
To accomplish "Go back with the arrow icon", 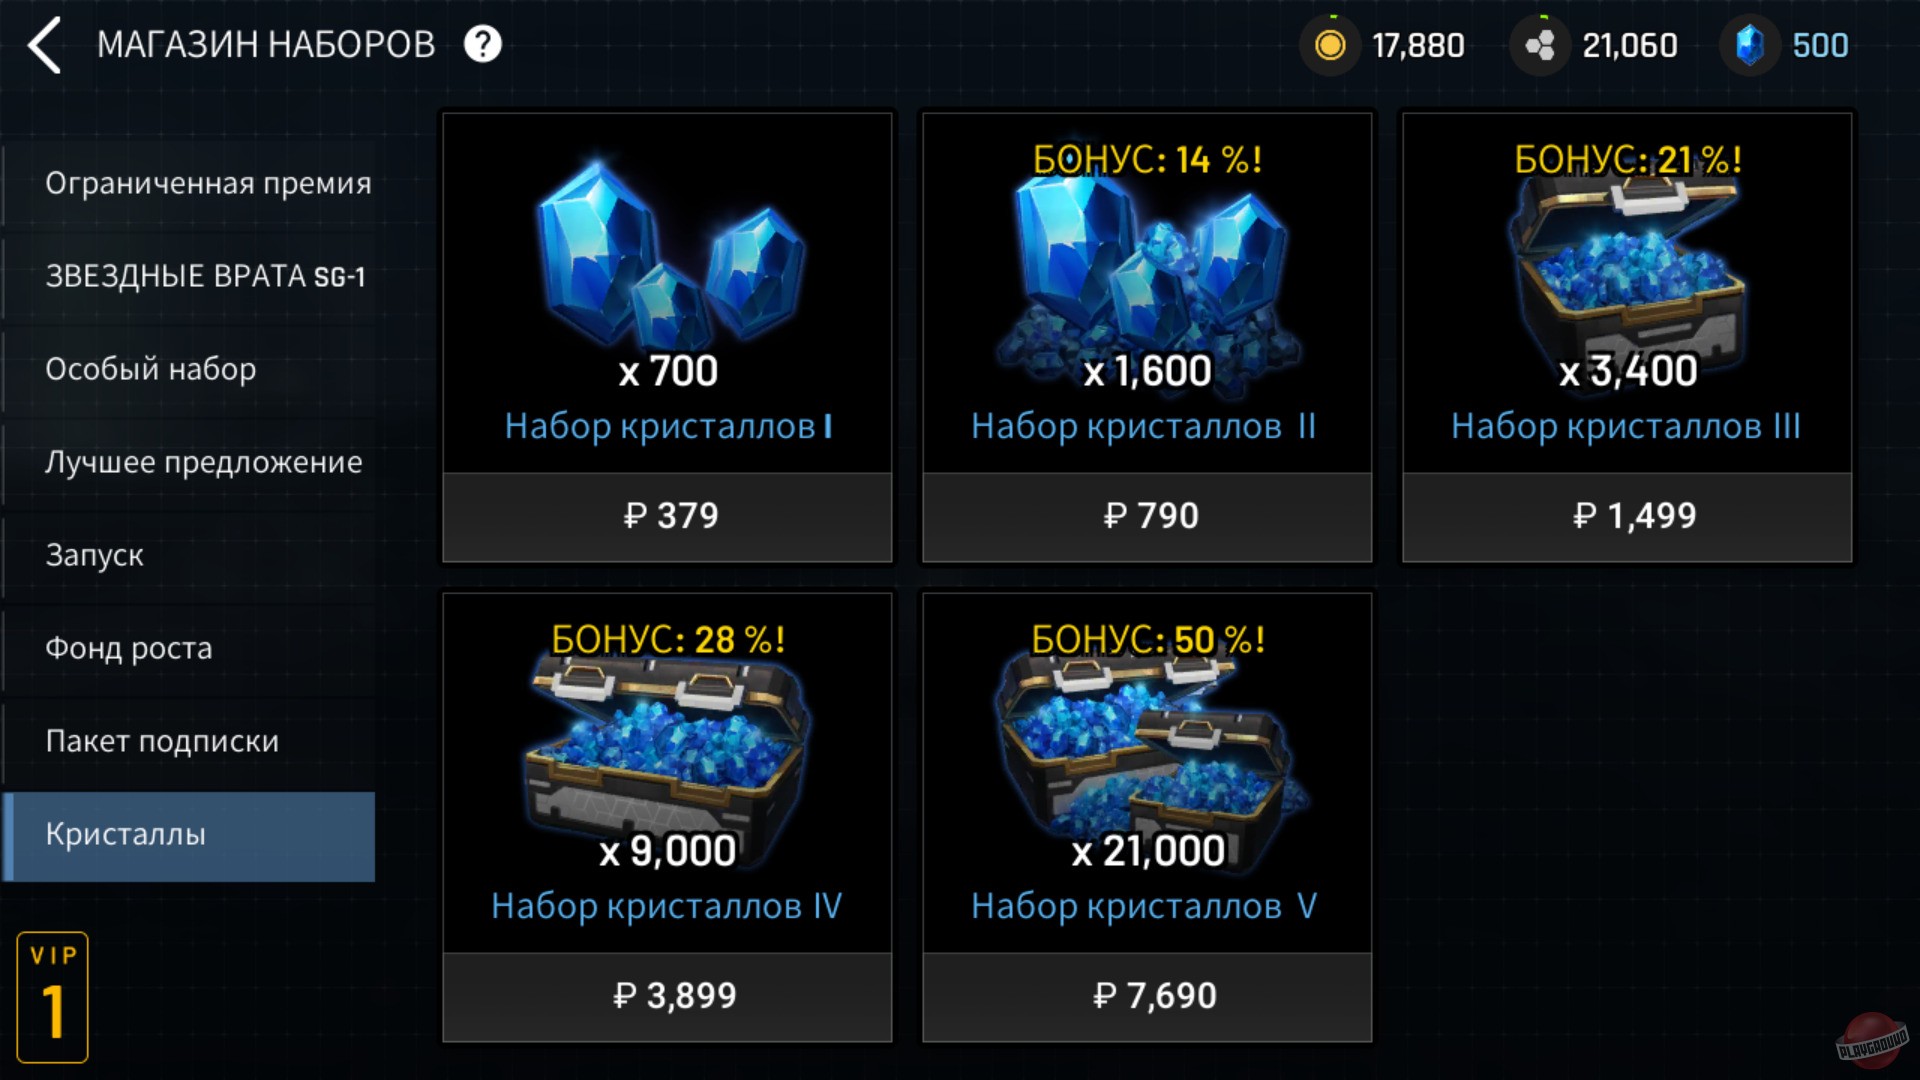I will click(x=45, y=45).
